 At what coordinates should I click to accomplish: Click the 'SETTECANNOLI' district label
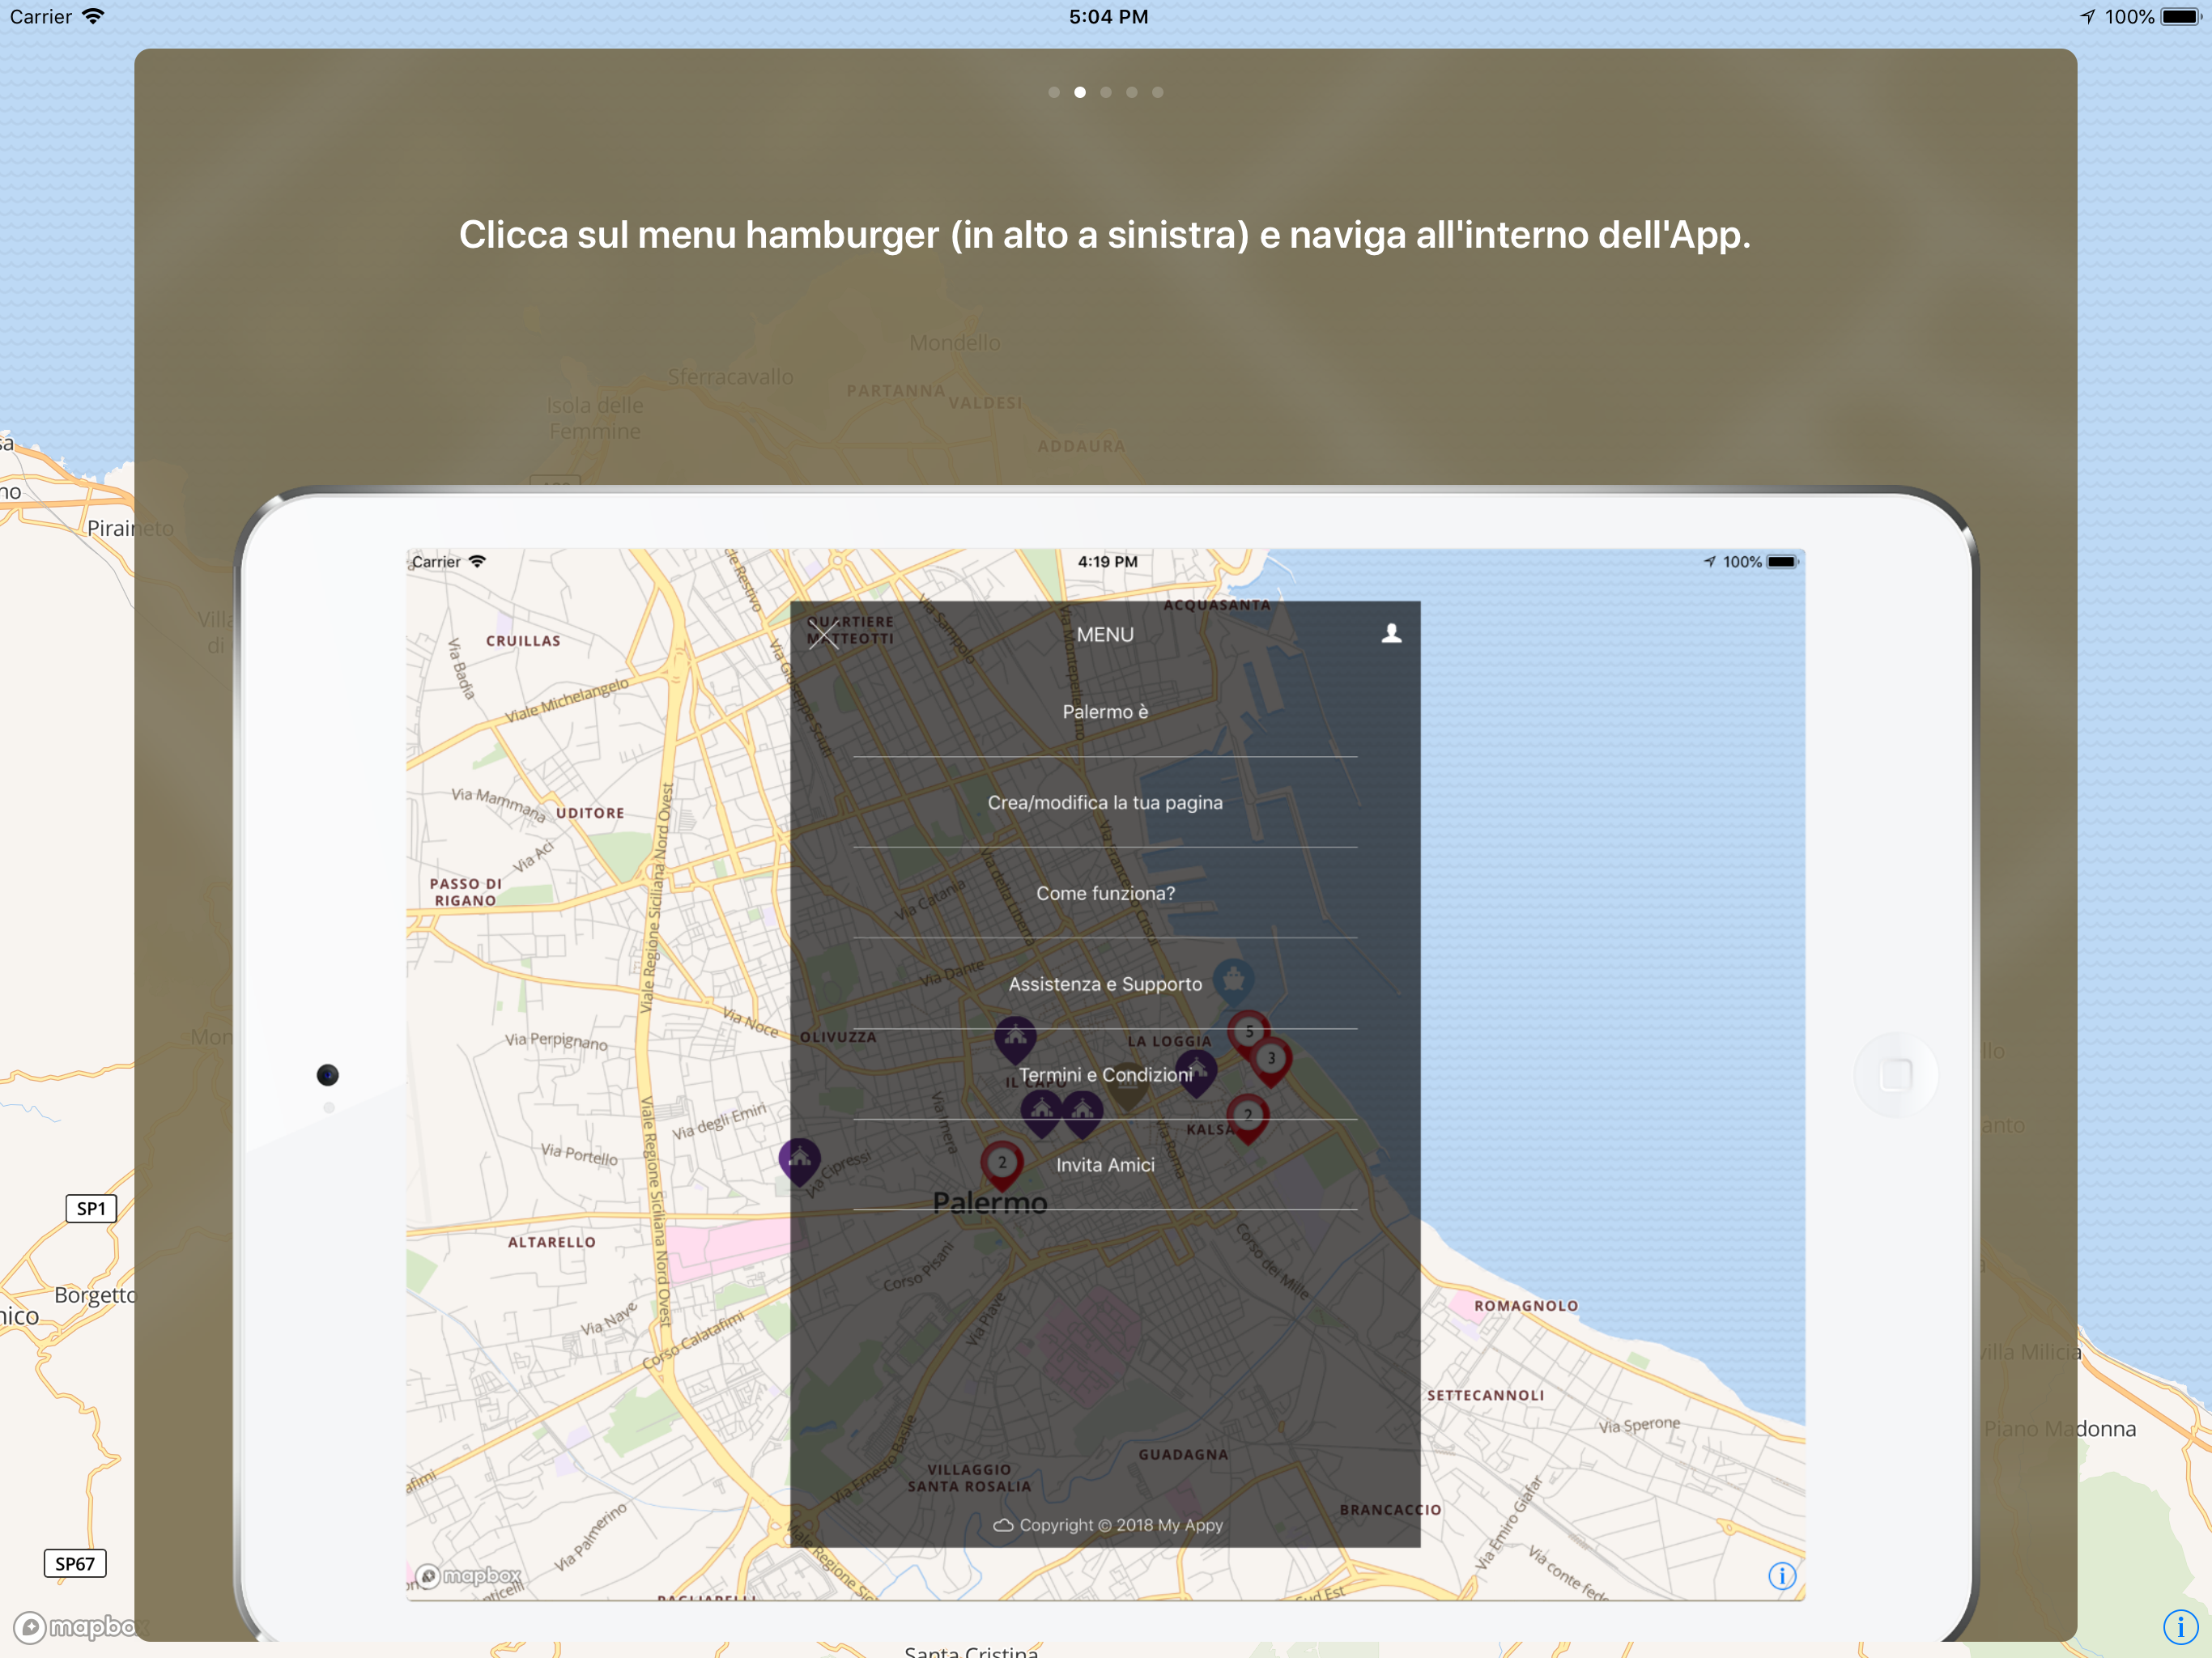pos(1485,1395)
